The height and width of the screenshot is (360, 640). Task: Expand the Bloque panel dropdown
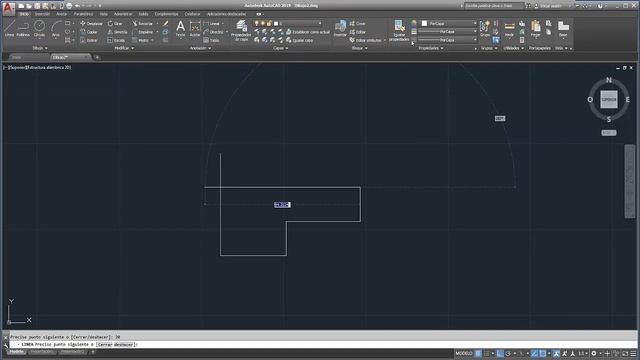[360, 48]
